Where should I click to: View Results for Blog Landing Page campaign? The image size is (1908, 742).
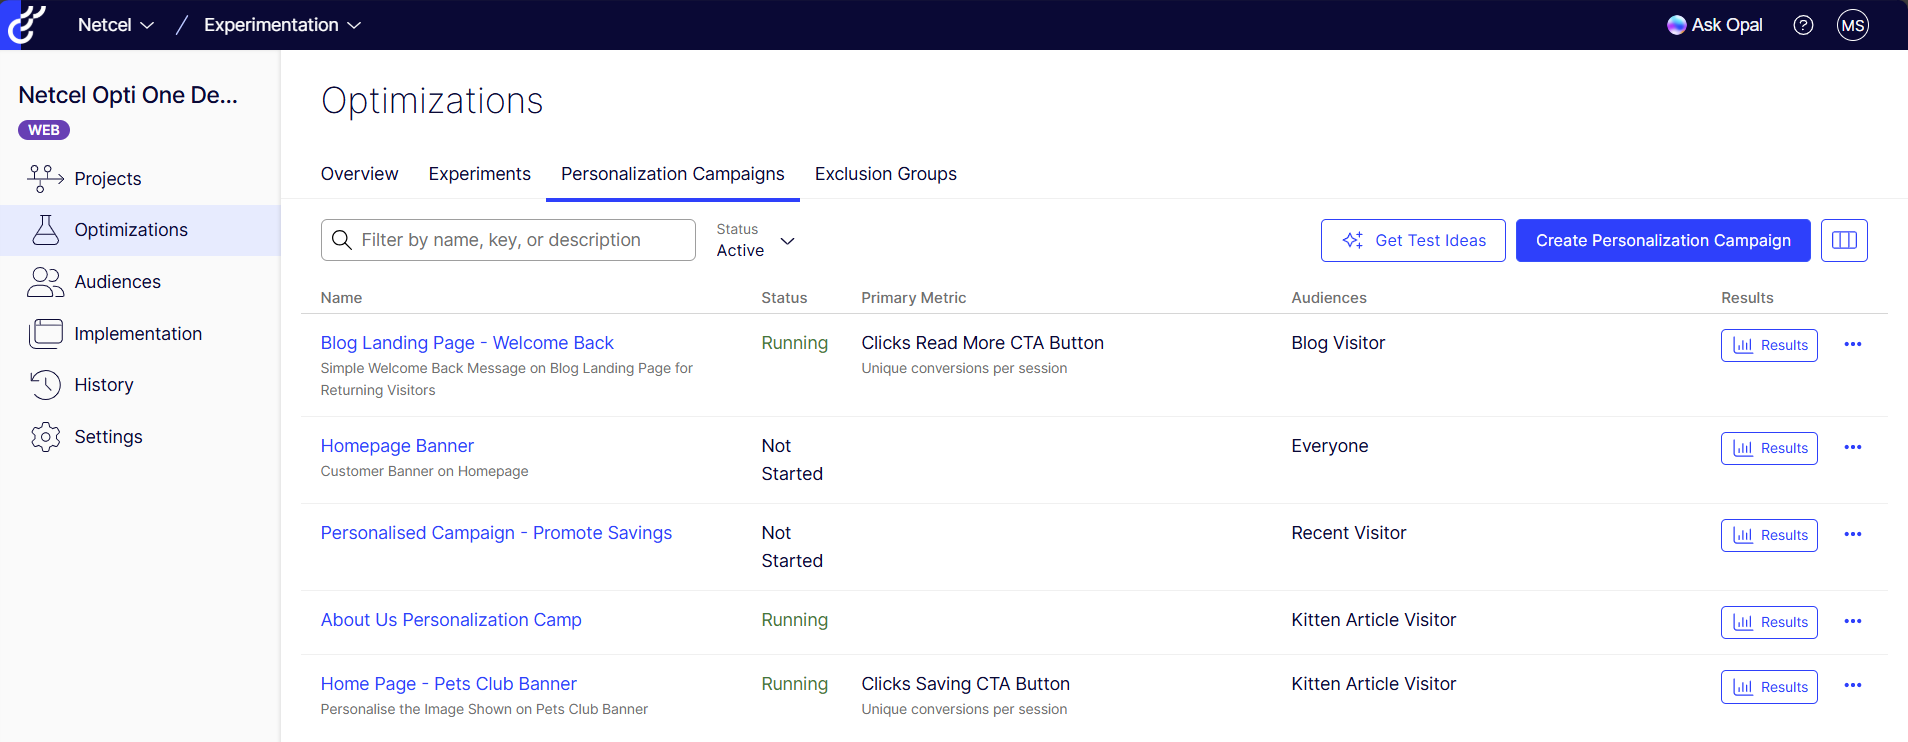(1769, 345)
